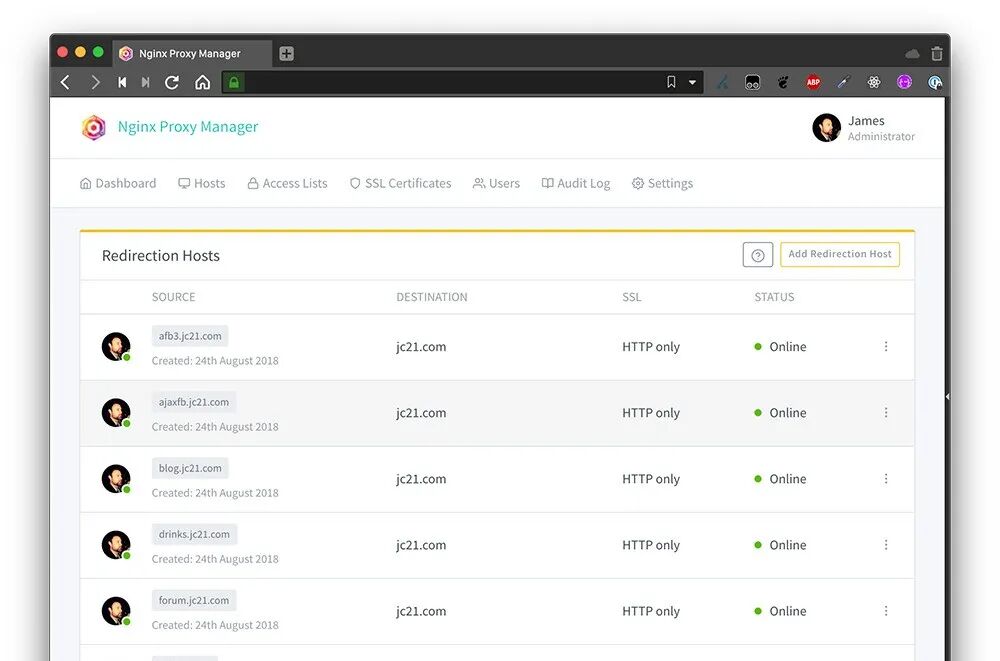Screen dimensions: 1000x661
Task: Click the afb3.jc21.com source tag
Action: point(190,336)
